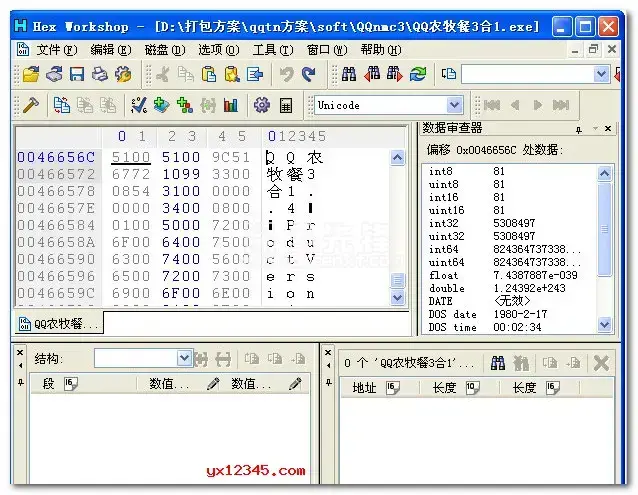Screen dimensions: 638x495
Task: Click the int32 value 5308497
Action: [514, 223]
